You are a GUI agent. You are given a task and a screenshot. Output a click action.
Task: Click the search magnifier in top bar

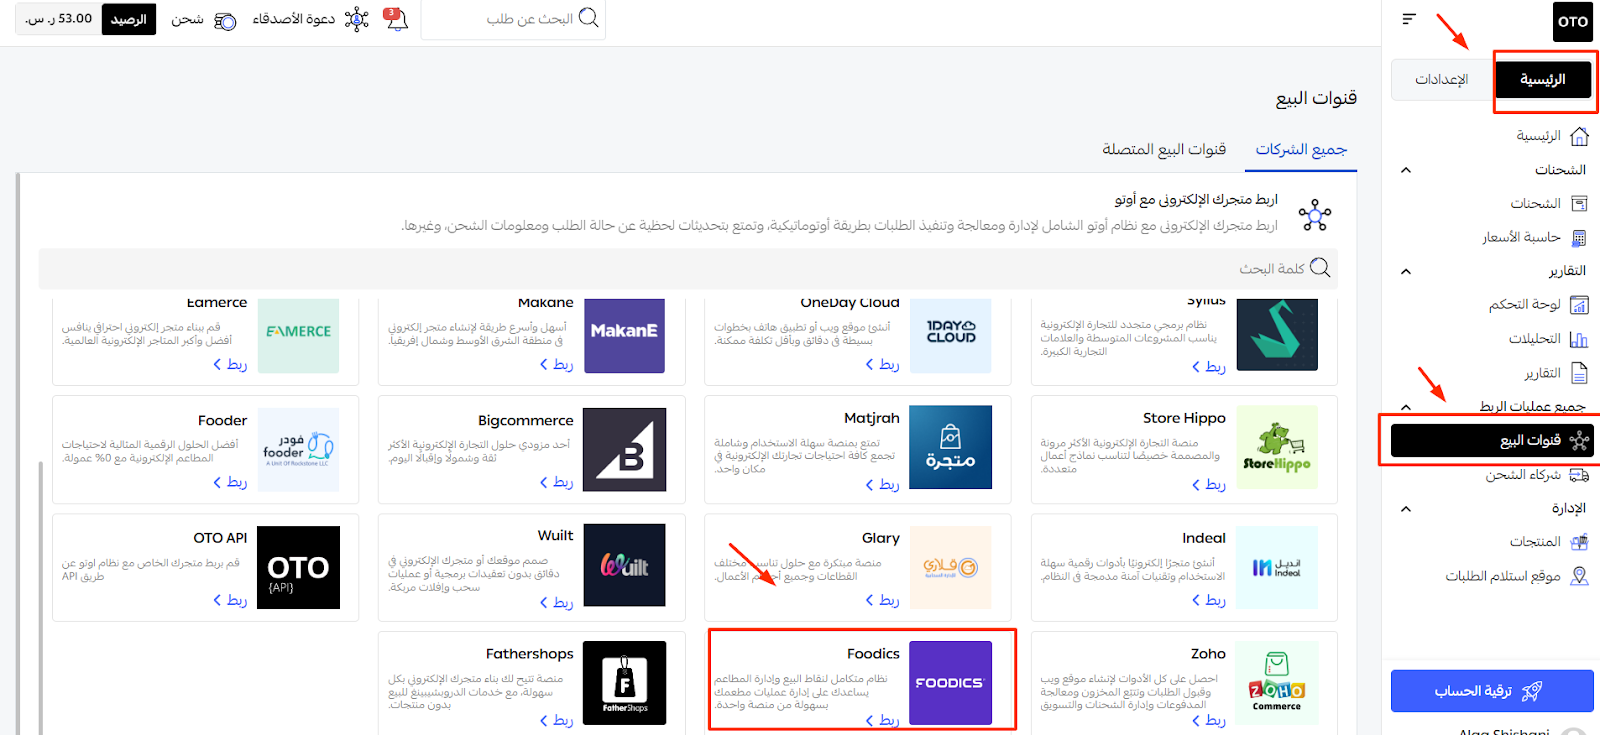tap(589, 18)
